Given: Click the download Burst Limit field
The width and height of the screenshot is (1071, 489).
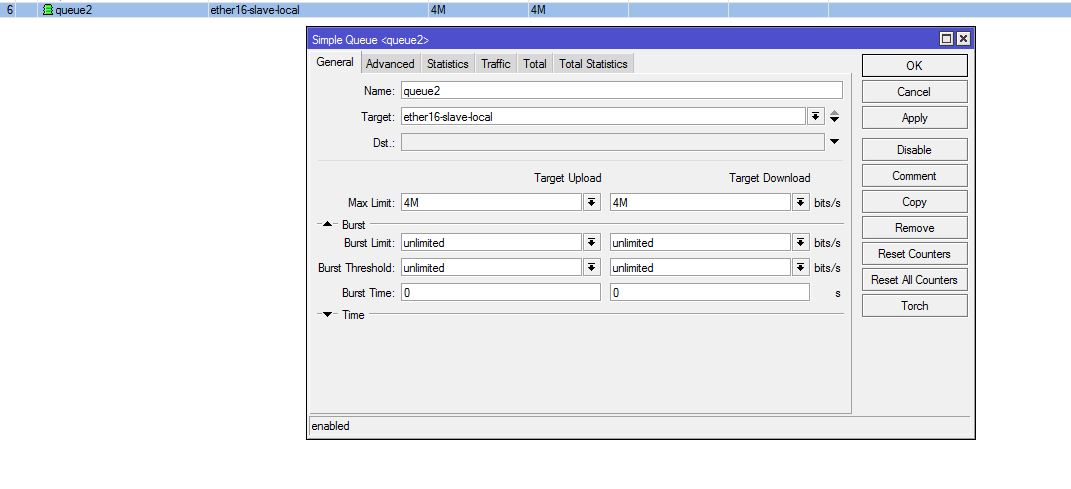Looking at the screenshot, I should point(700,242).
